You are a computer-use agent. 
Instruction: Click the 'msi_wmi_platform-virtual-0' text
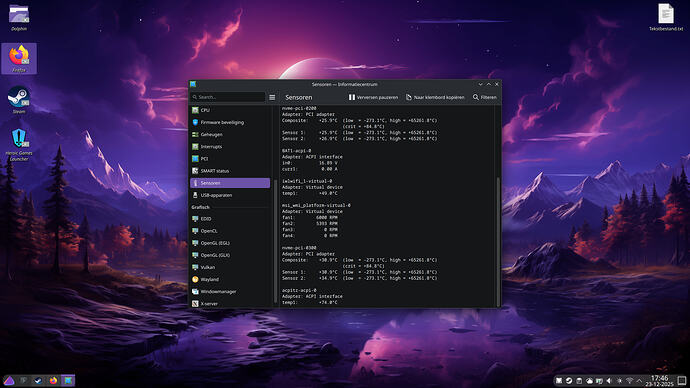tap(316, 205)
